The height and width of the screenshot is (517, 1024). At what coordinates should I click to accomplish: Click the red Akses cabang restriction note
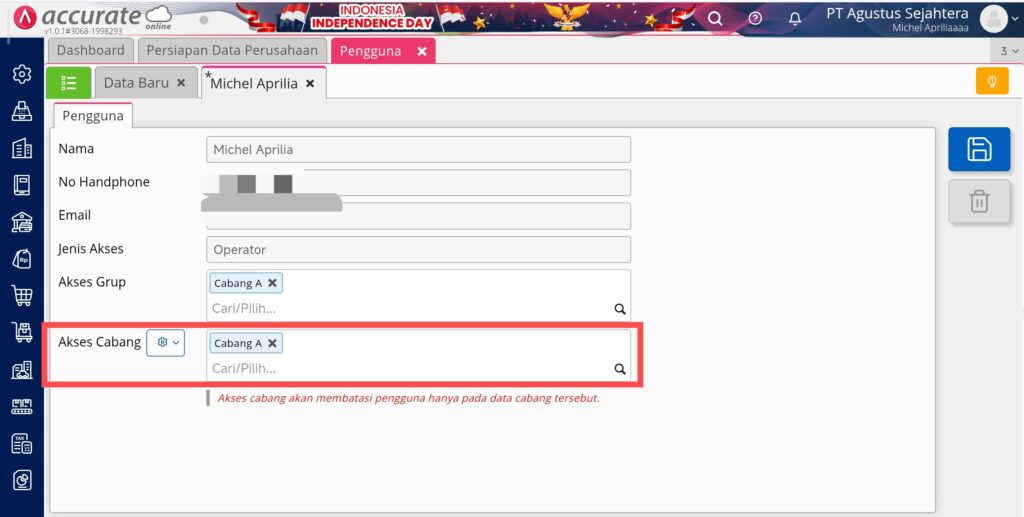pyautogui.click(x=408, y=398)
